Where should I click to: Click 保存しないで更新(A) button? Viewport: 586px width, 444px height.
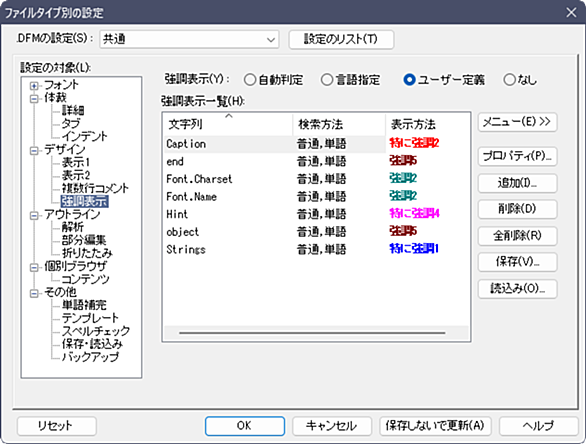(435, 426)
